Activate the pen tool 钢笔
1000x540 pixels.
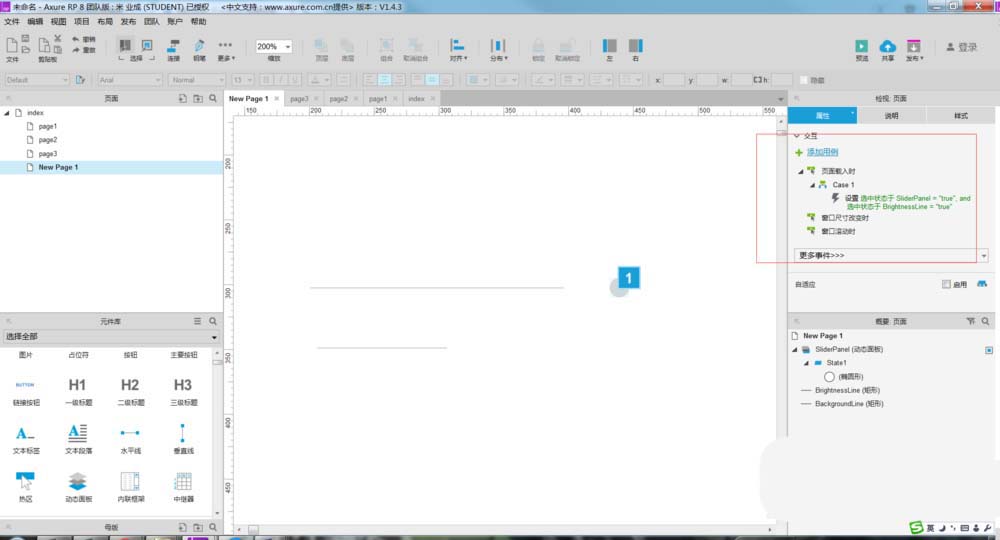[199, 49]
